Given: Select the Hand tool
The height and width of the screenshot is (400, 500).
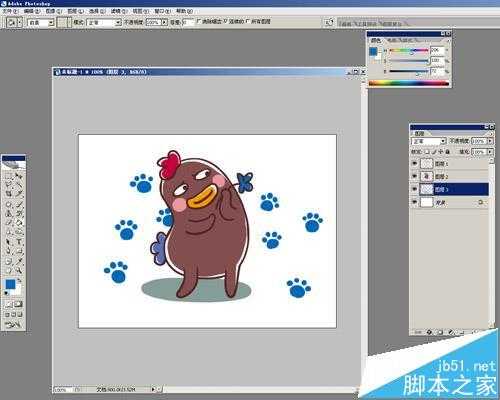Looking at the screenshot, I should pyautogui.click(x=9, y=270).
